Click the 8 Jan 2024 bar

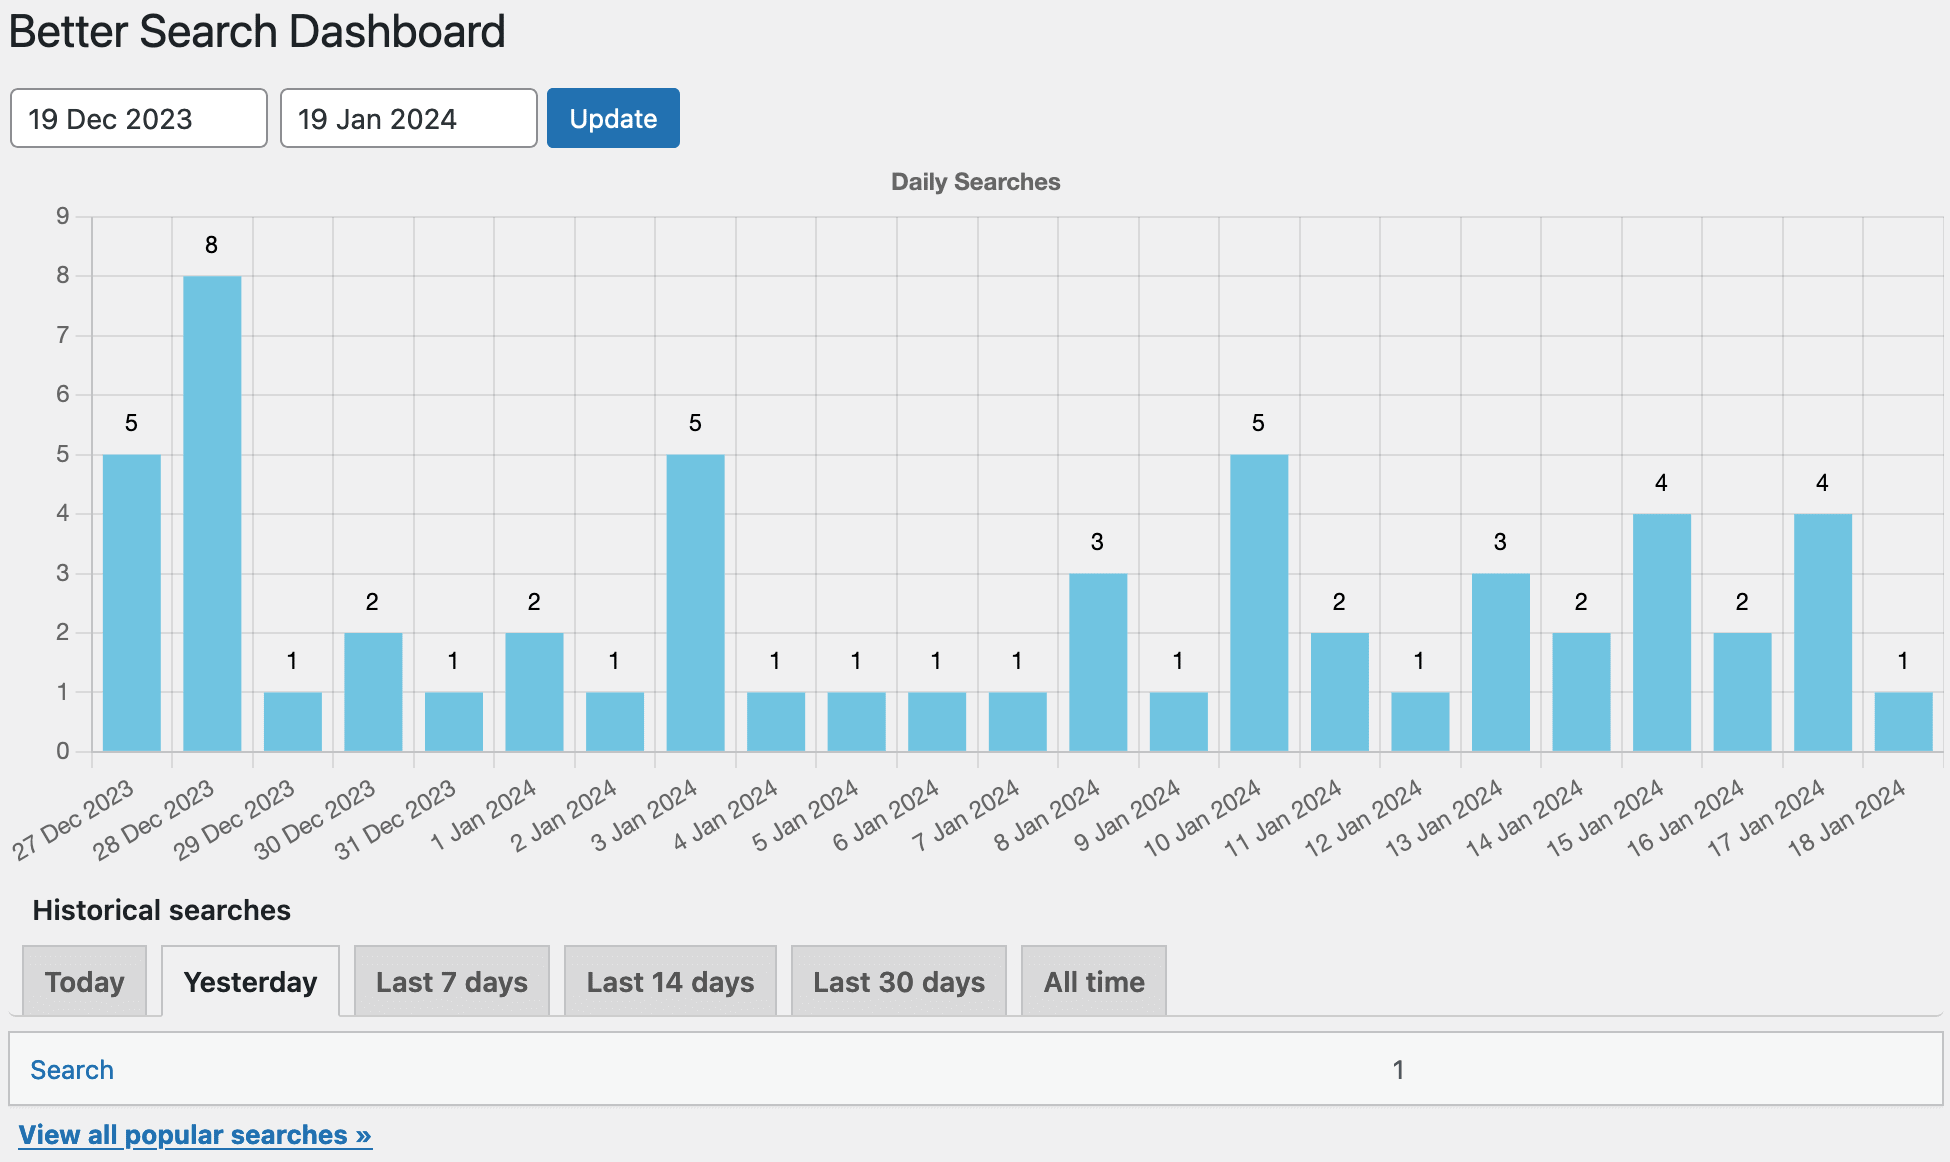pyautogui.click(x=1098, y=662)
